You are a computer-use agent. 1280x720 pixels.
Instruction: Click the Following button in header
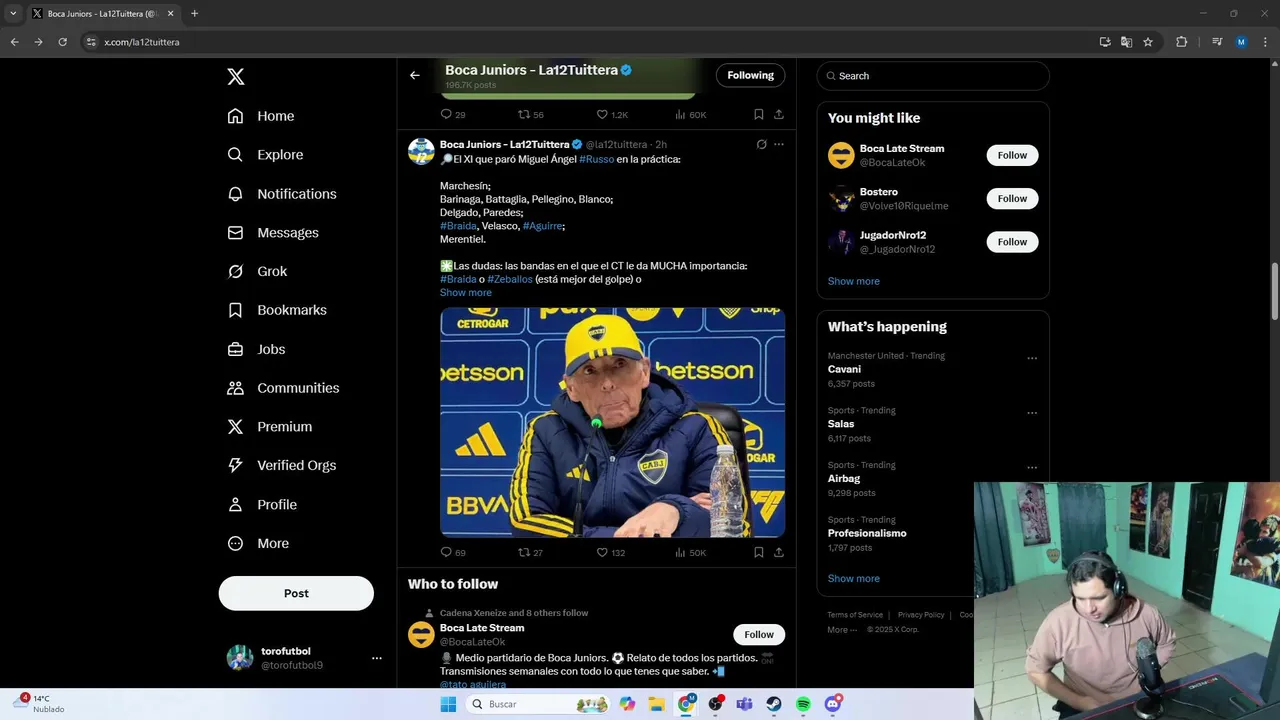(750, 75)
